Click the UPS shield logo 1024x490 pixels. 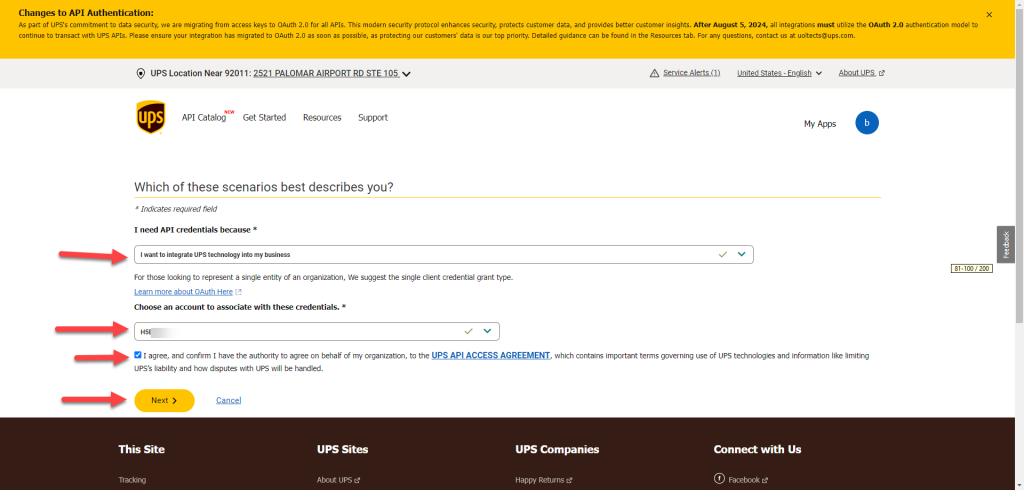pos(150,118)
